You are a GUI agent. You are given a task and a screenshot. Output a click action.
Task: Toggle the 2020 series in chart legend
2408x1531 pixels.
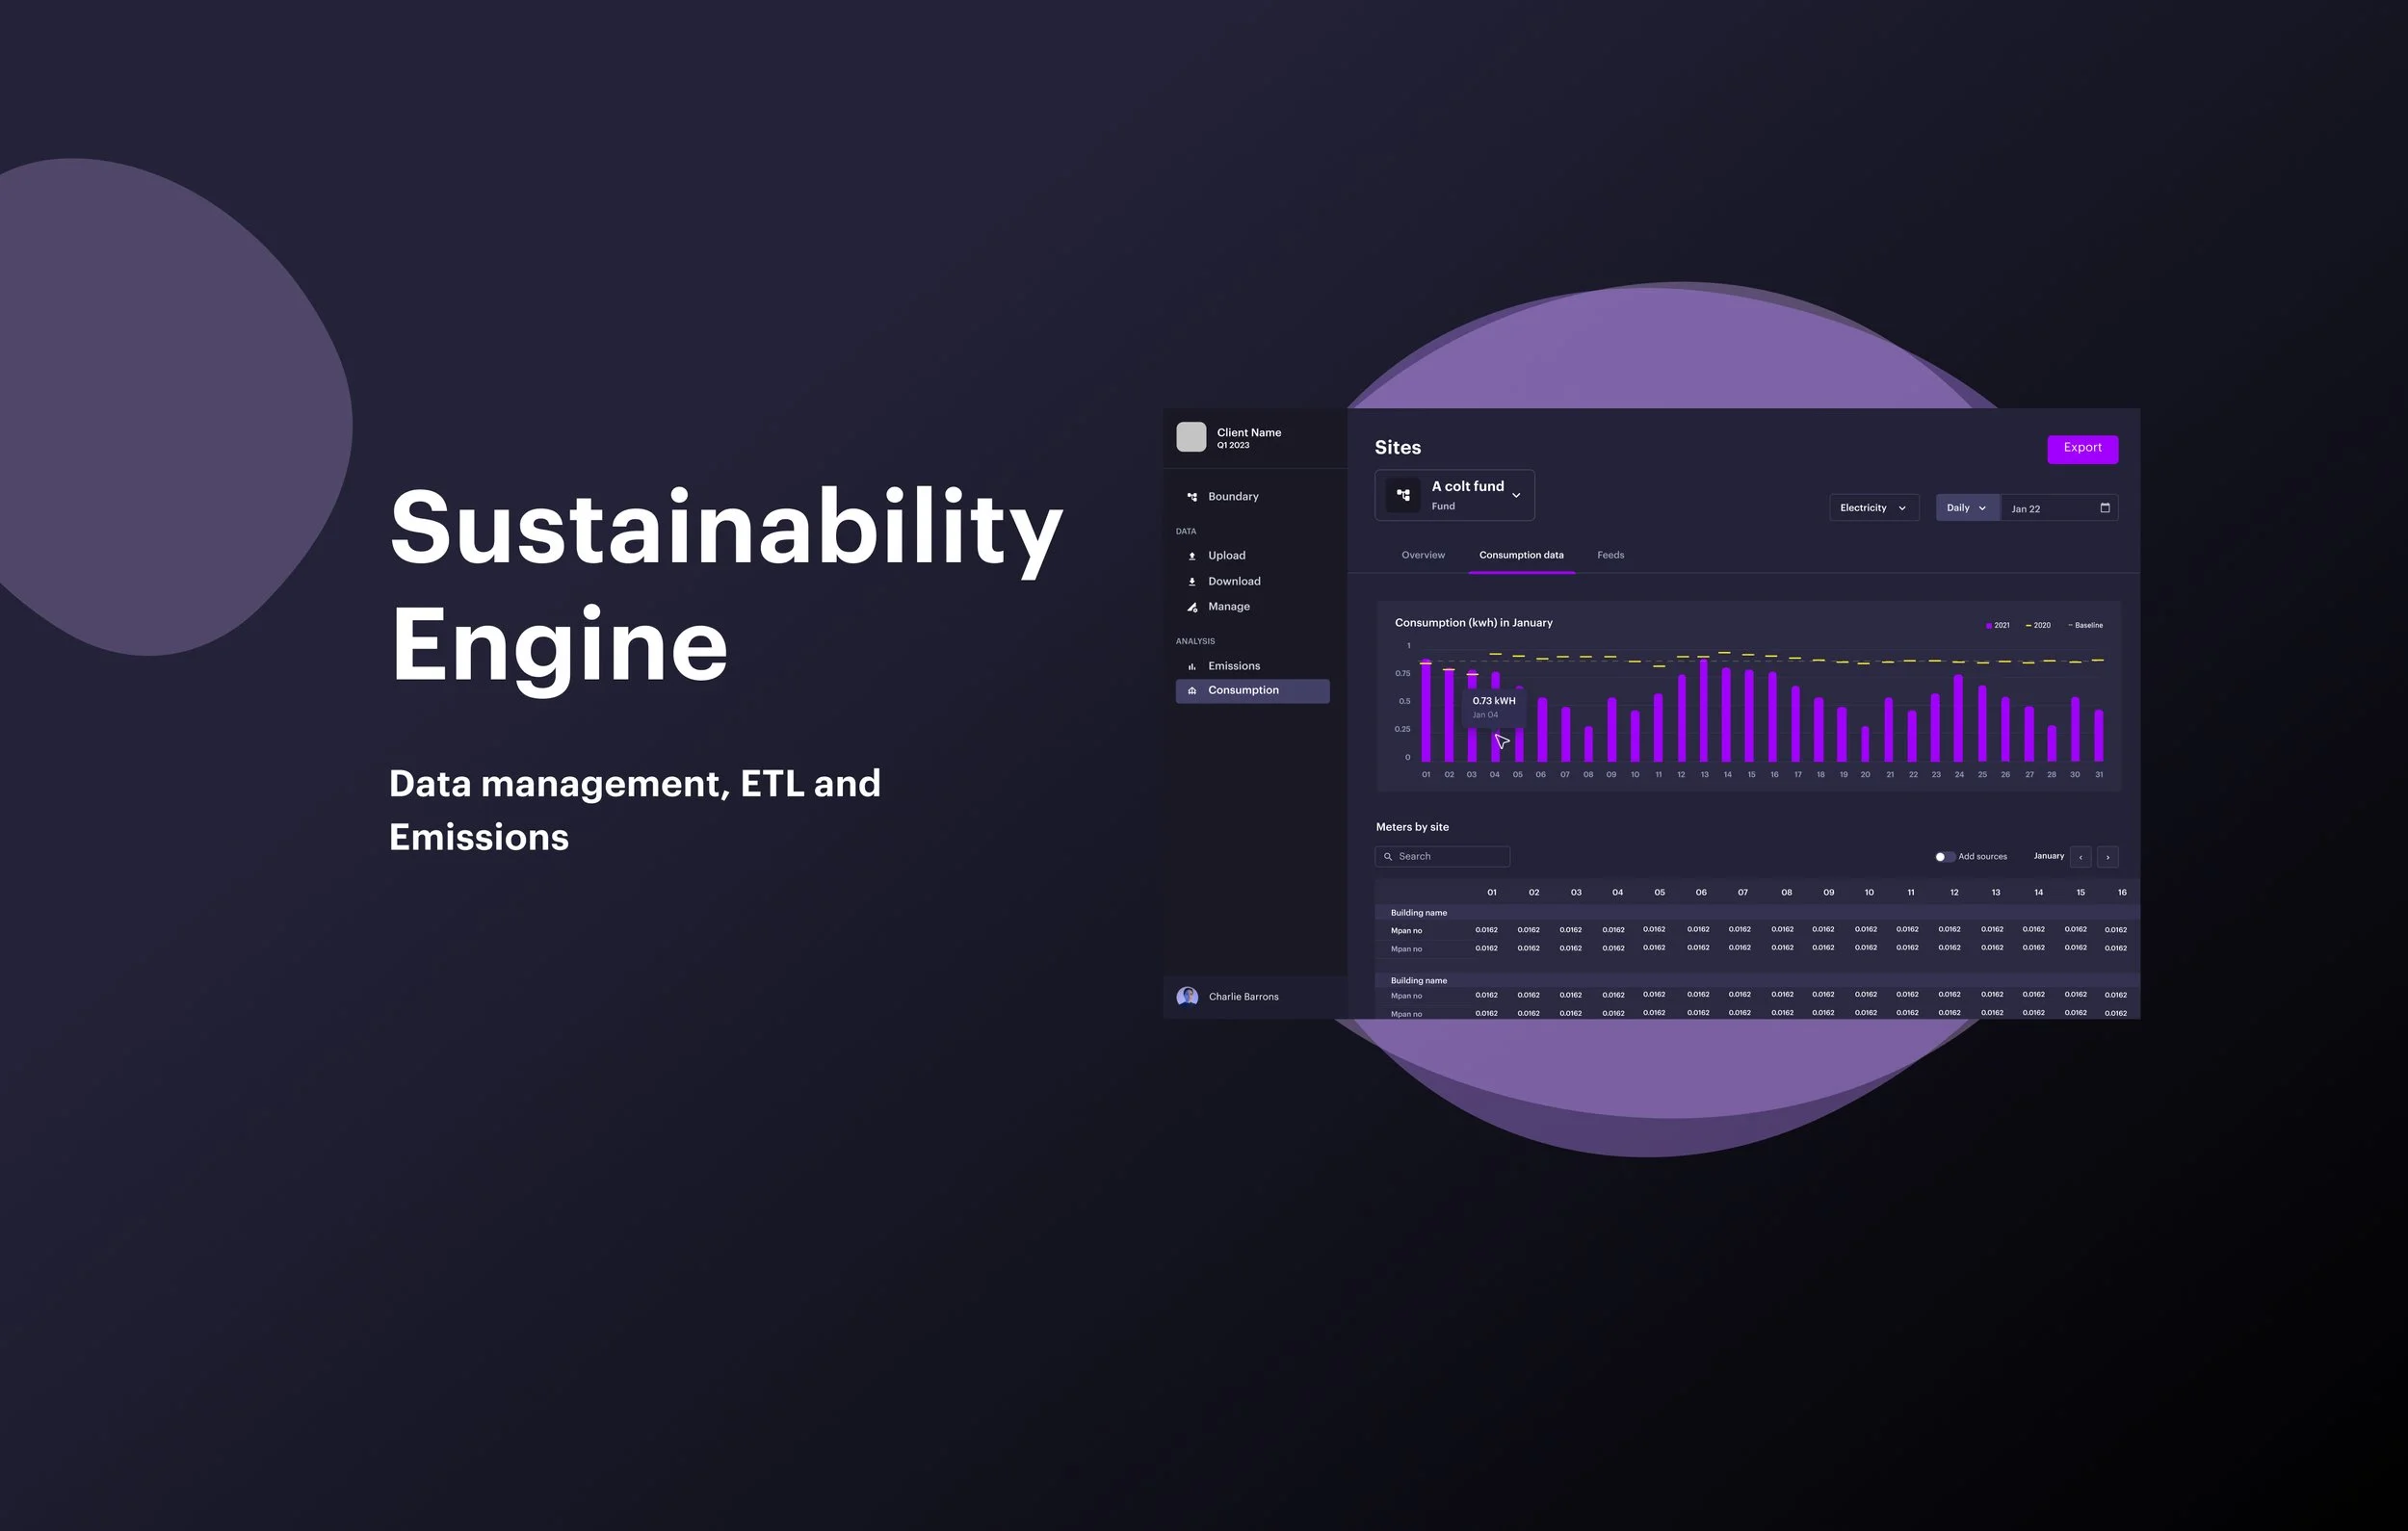pos(2038,626)
